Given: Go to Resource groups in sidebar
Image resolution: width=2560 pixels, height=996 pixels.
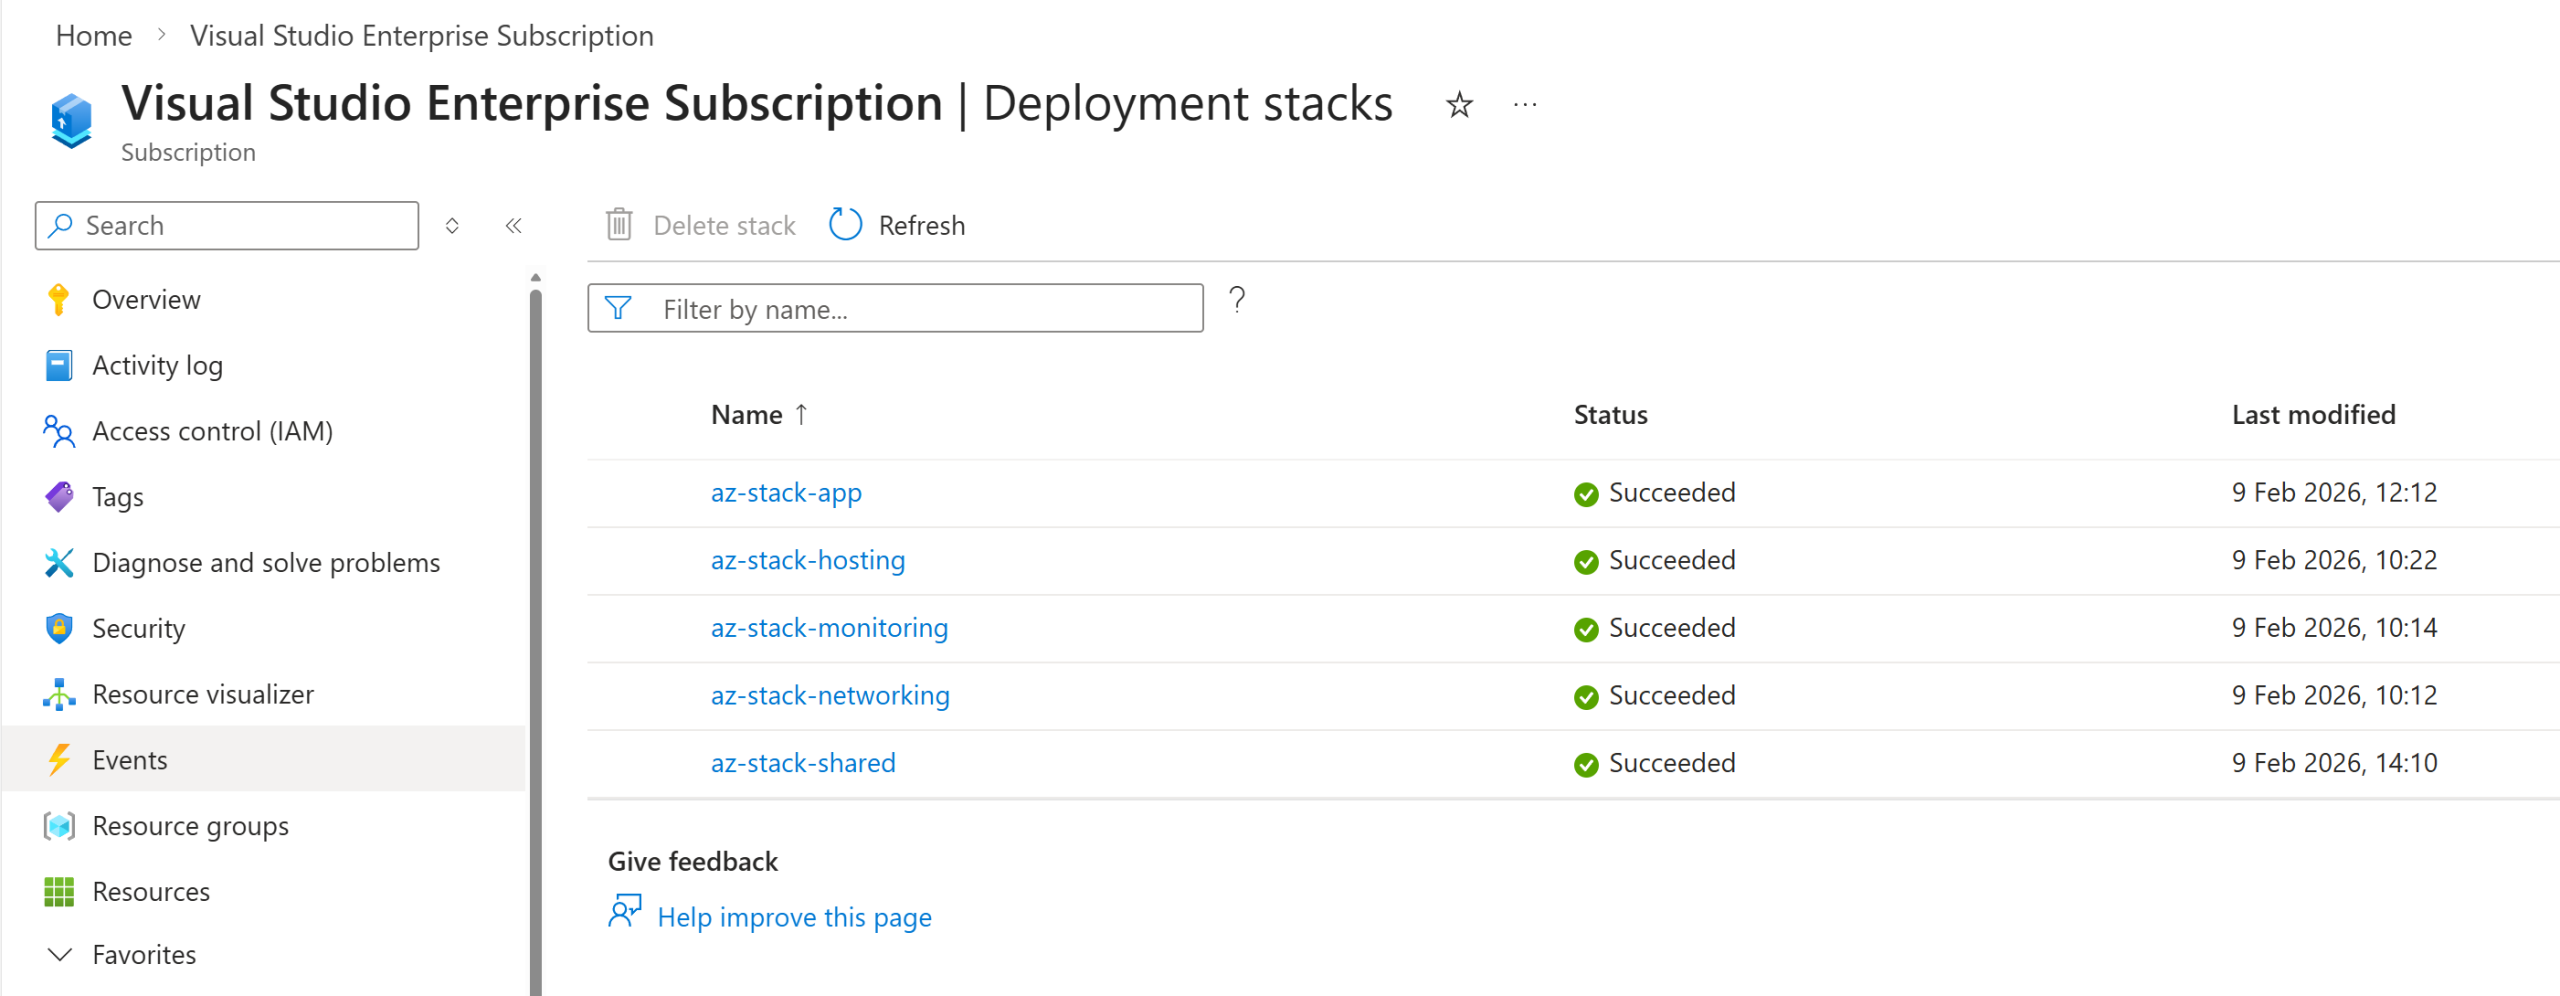Looking at the screenshot, I should coord(190,826).
